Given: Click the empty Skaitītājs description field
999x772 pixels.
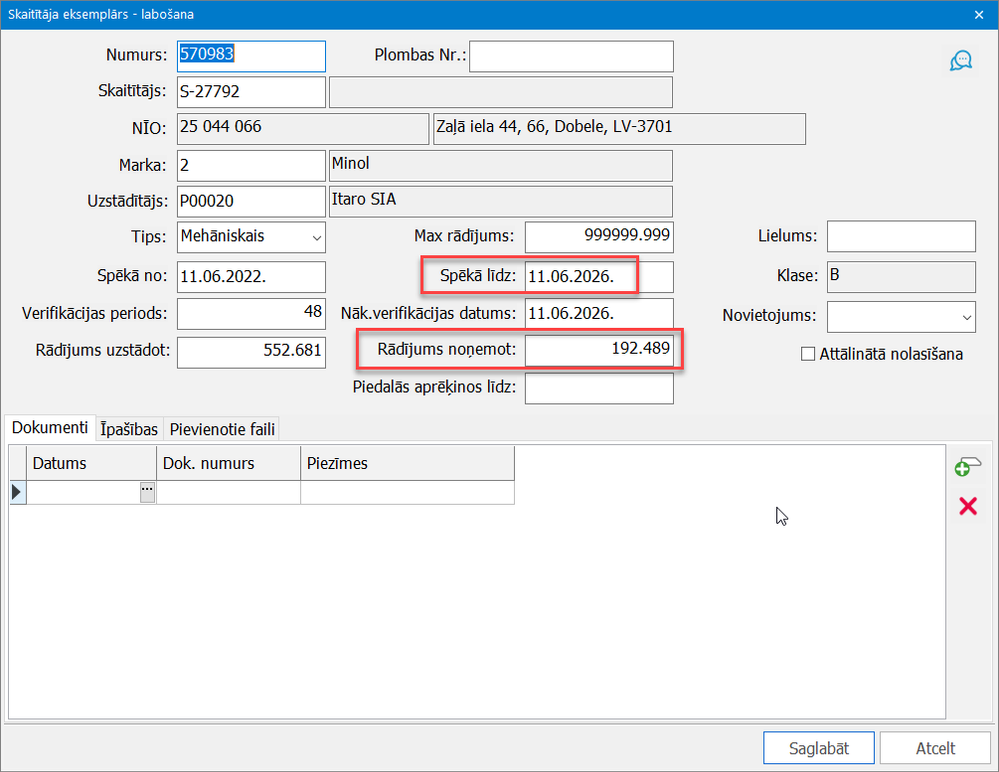Looking at the screenshot, I should [501, 92].
